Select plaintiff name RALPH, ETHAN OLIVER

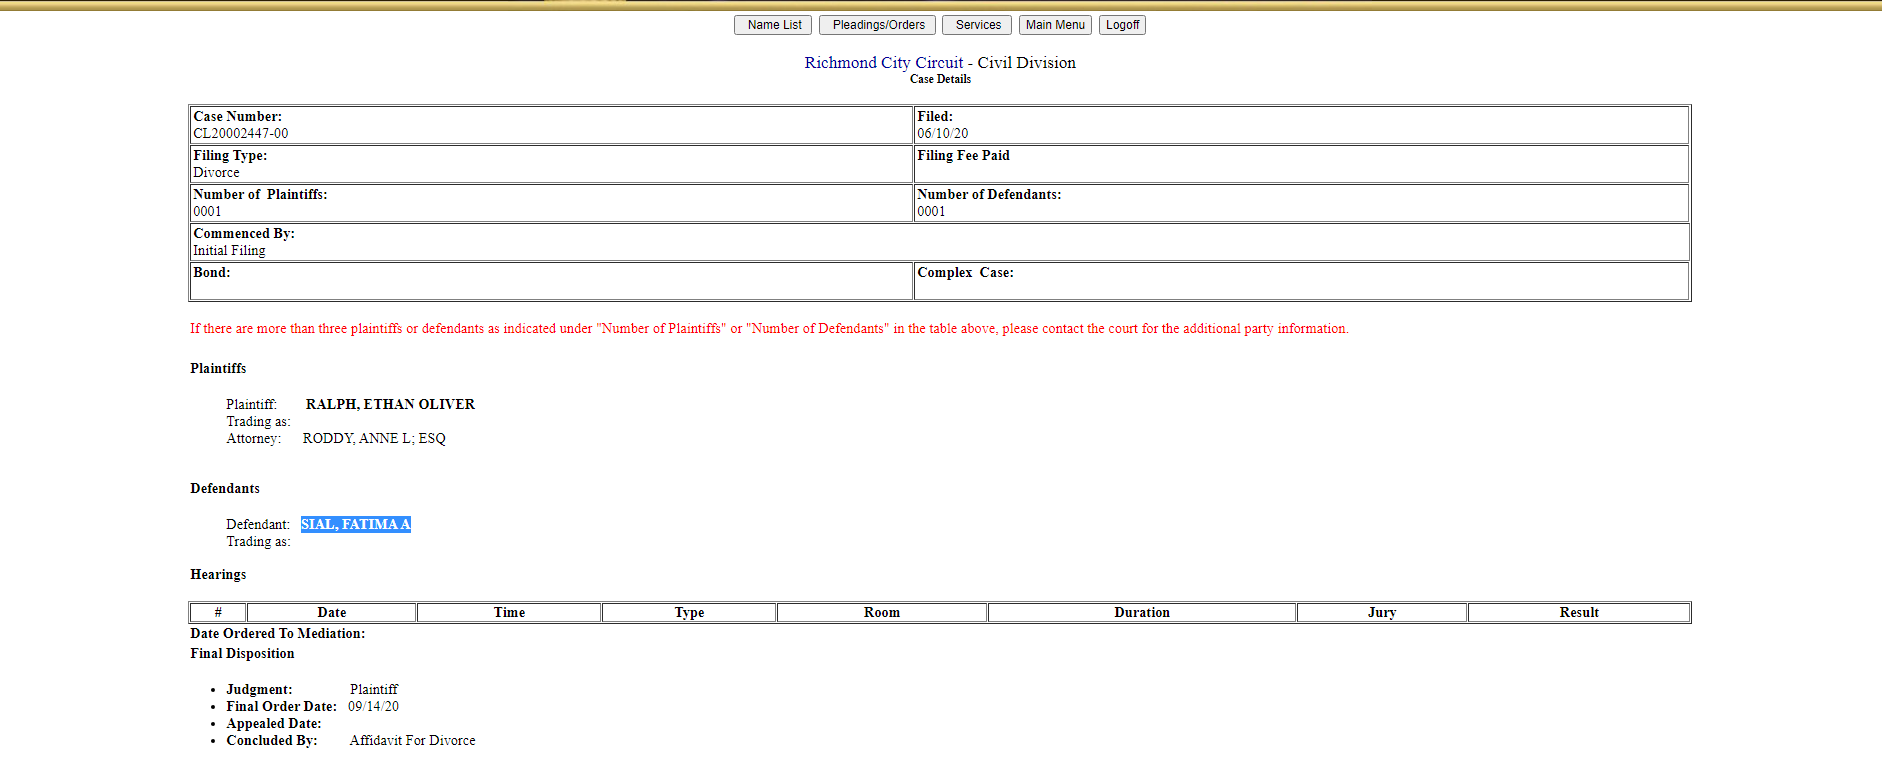tap(390, 404)
